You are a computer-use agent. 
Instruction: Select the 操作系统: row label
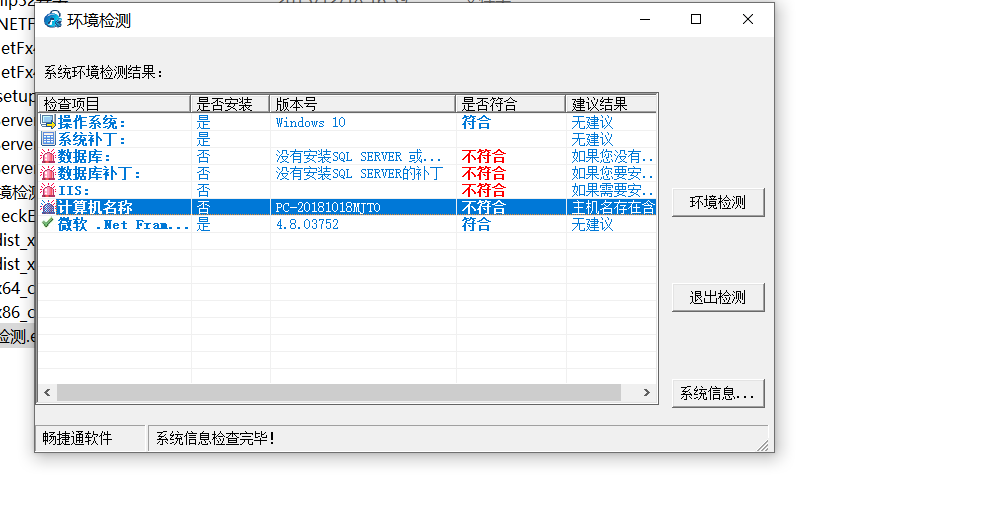tap(92, 122)
